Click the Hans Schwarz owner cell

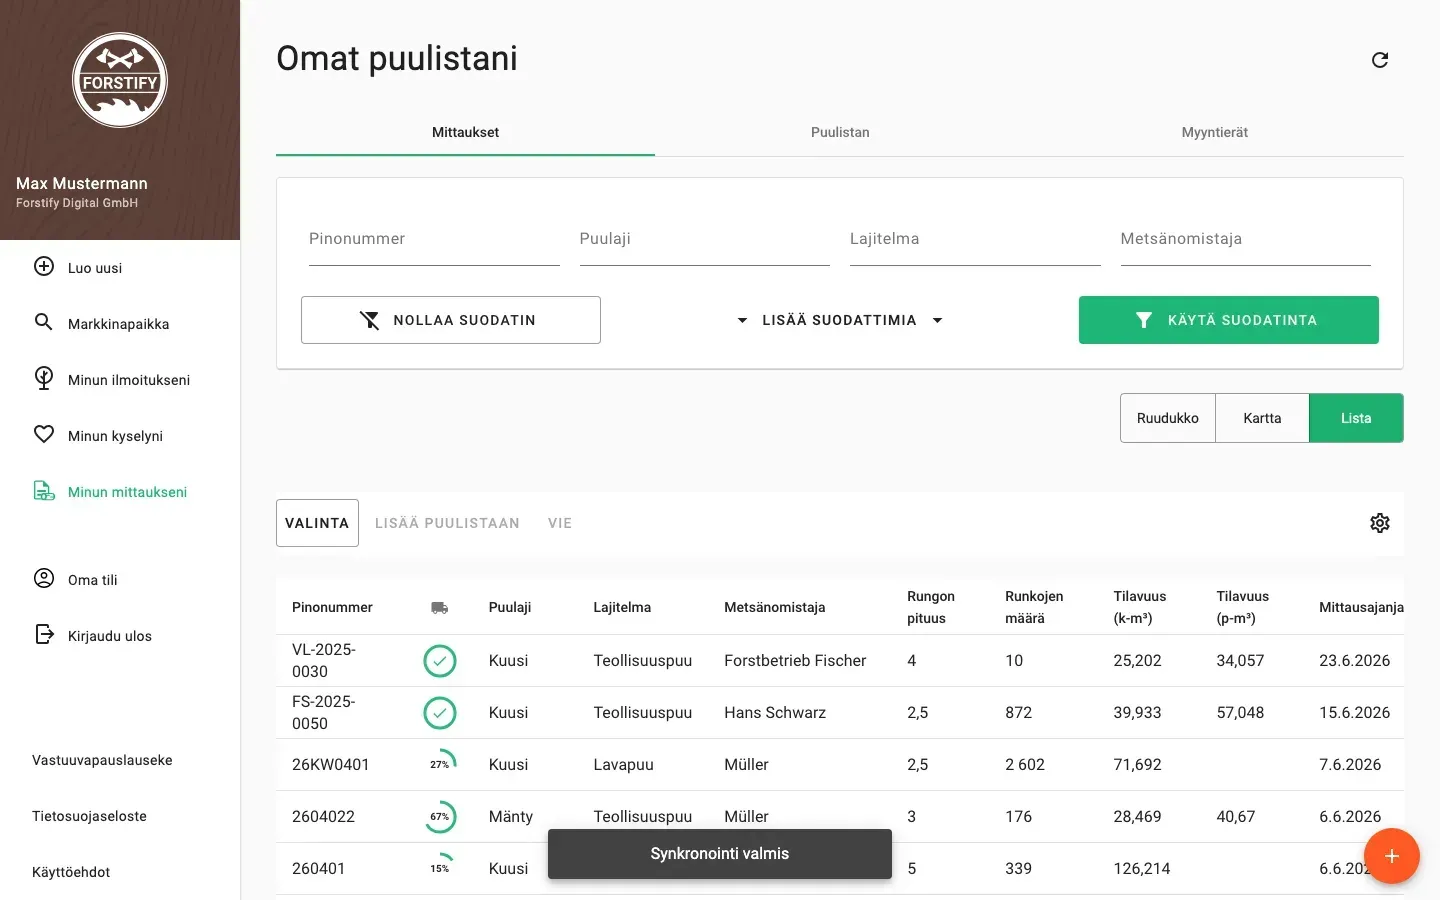(775, 713)
